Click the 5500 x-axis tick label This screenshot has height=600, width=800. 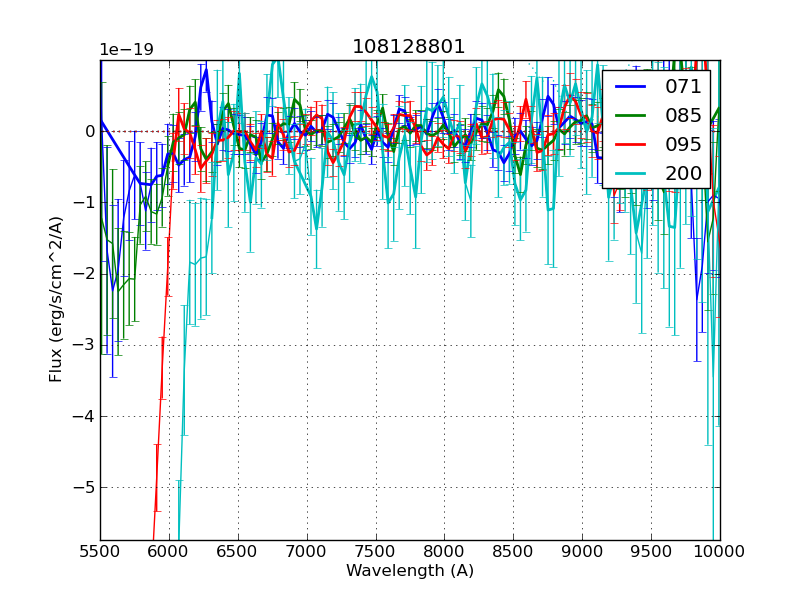point(100,551)
